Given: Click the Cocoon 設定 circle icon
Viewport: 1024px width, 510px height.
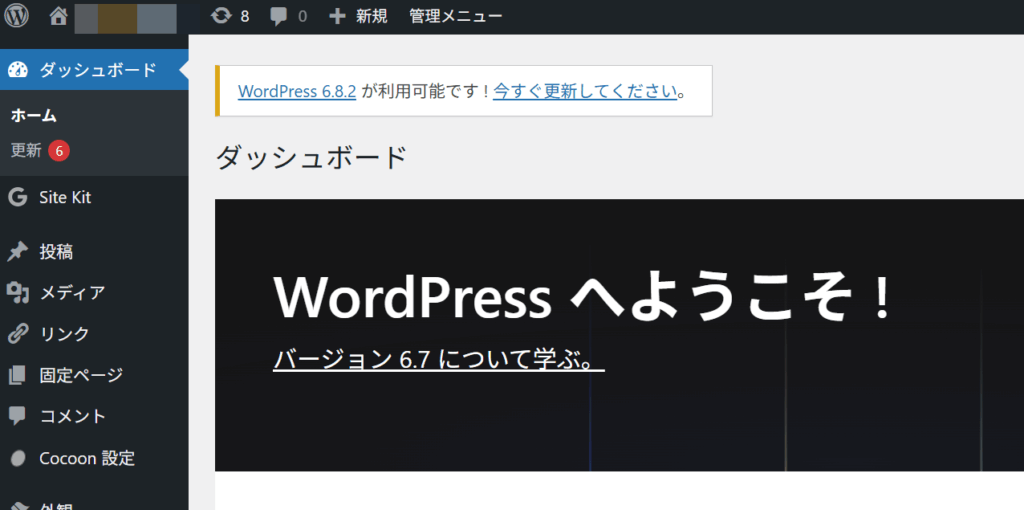Looking at the screenshot, I should pos(17,458).
